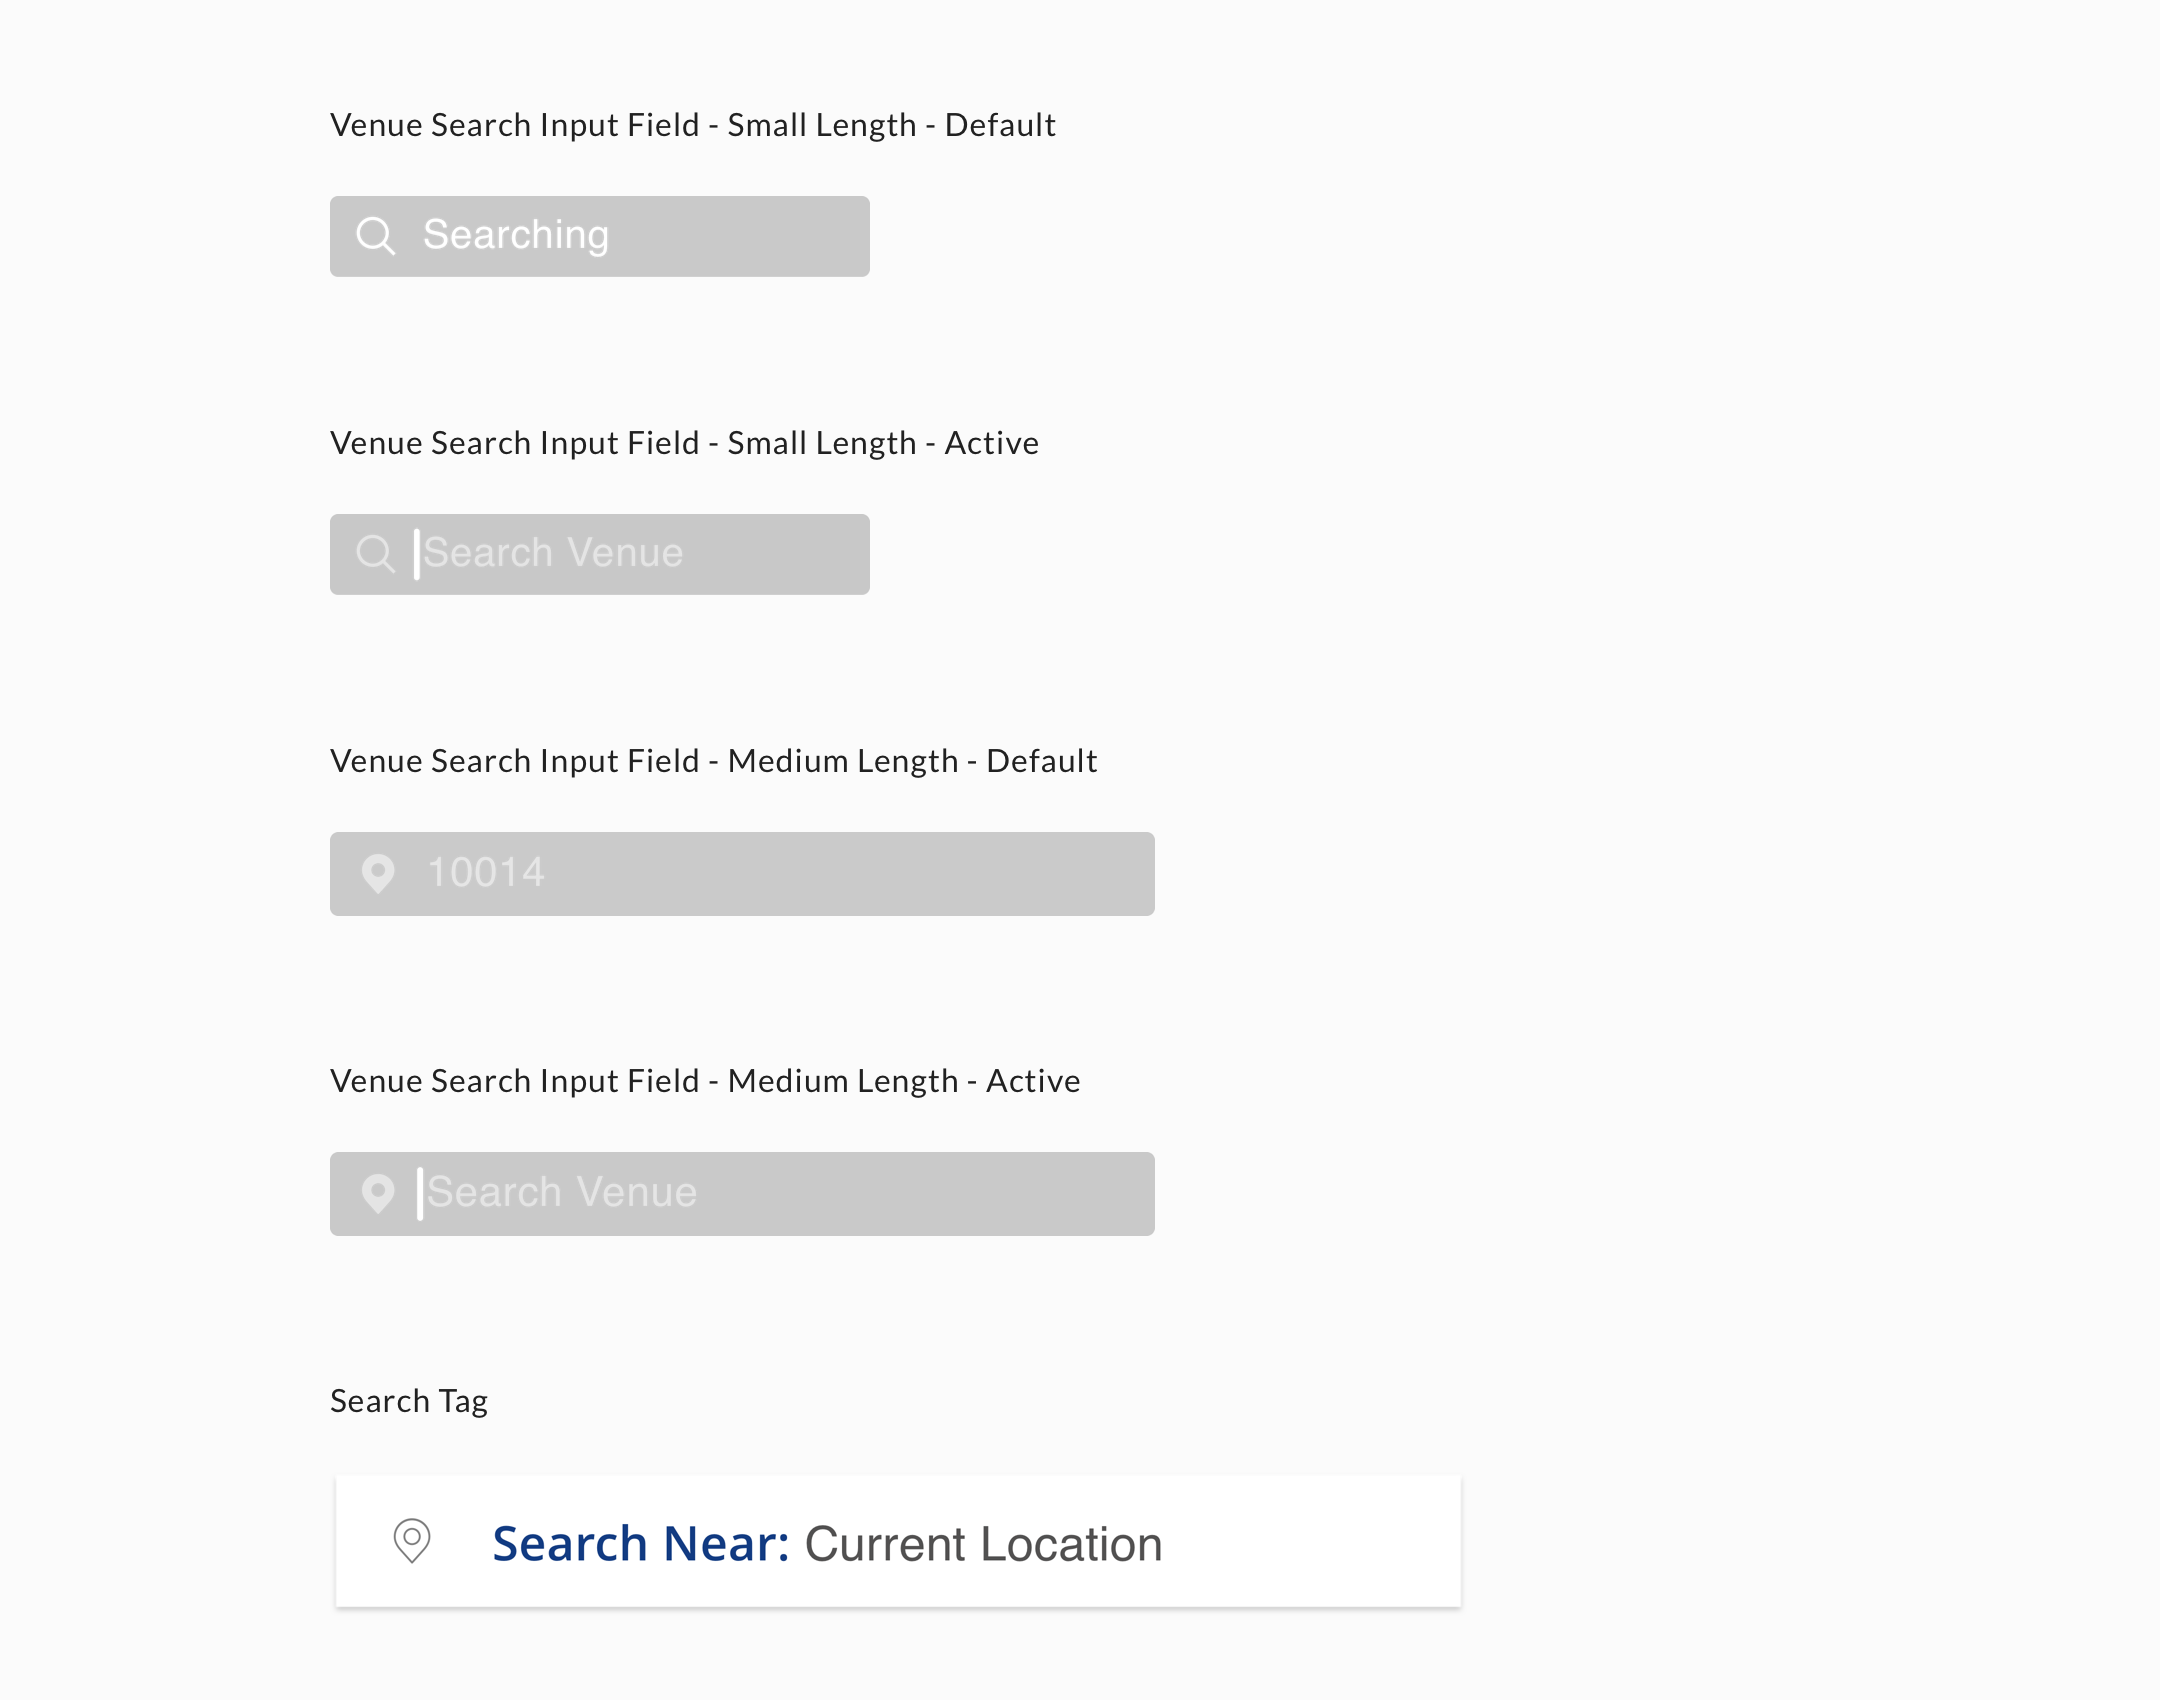Click the Small Length - Active heading
2160x1700 pixels.
click(684, 443)
